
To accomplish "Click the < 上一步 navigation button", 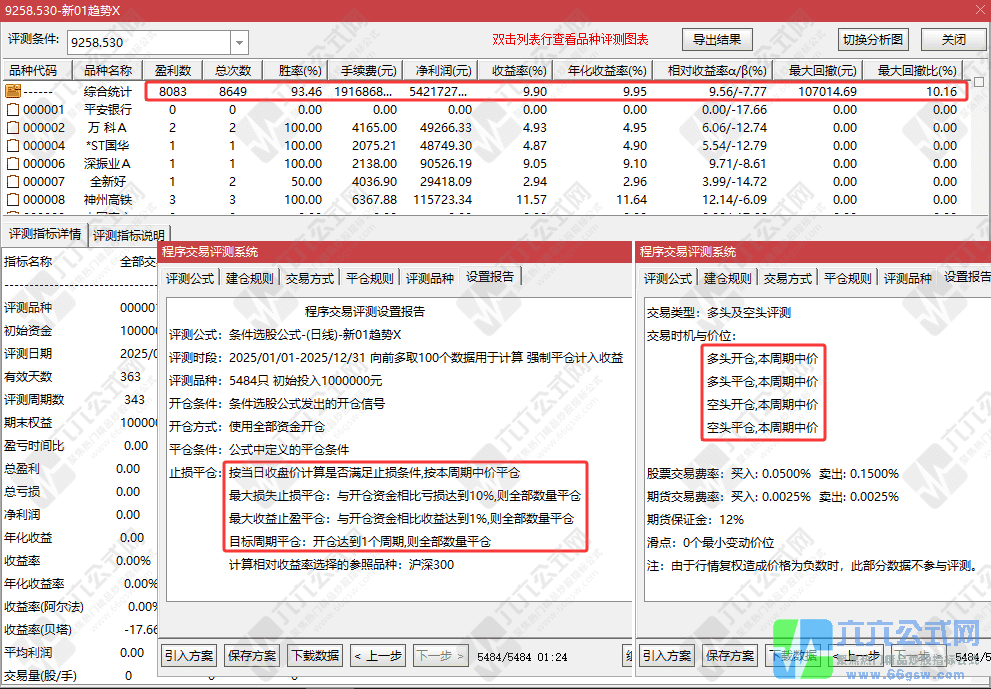I will click(x=376, y=655).
